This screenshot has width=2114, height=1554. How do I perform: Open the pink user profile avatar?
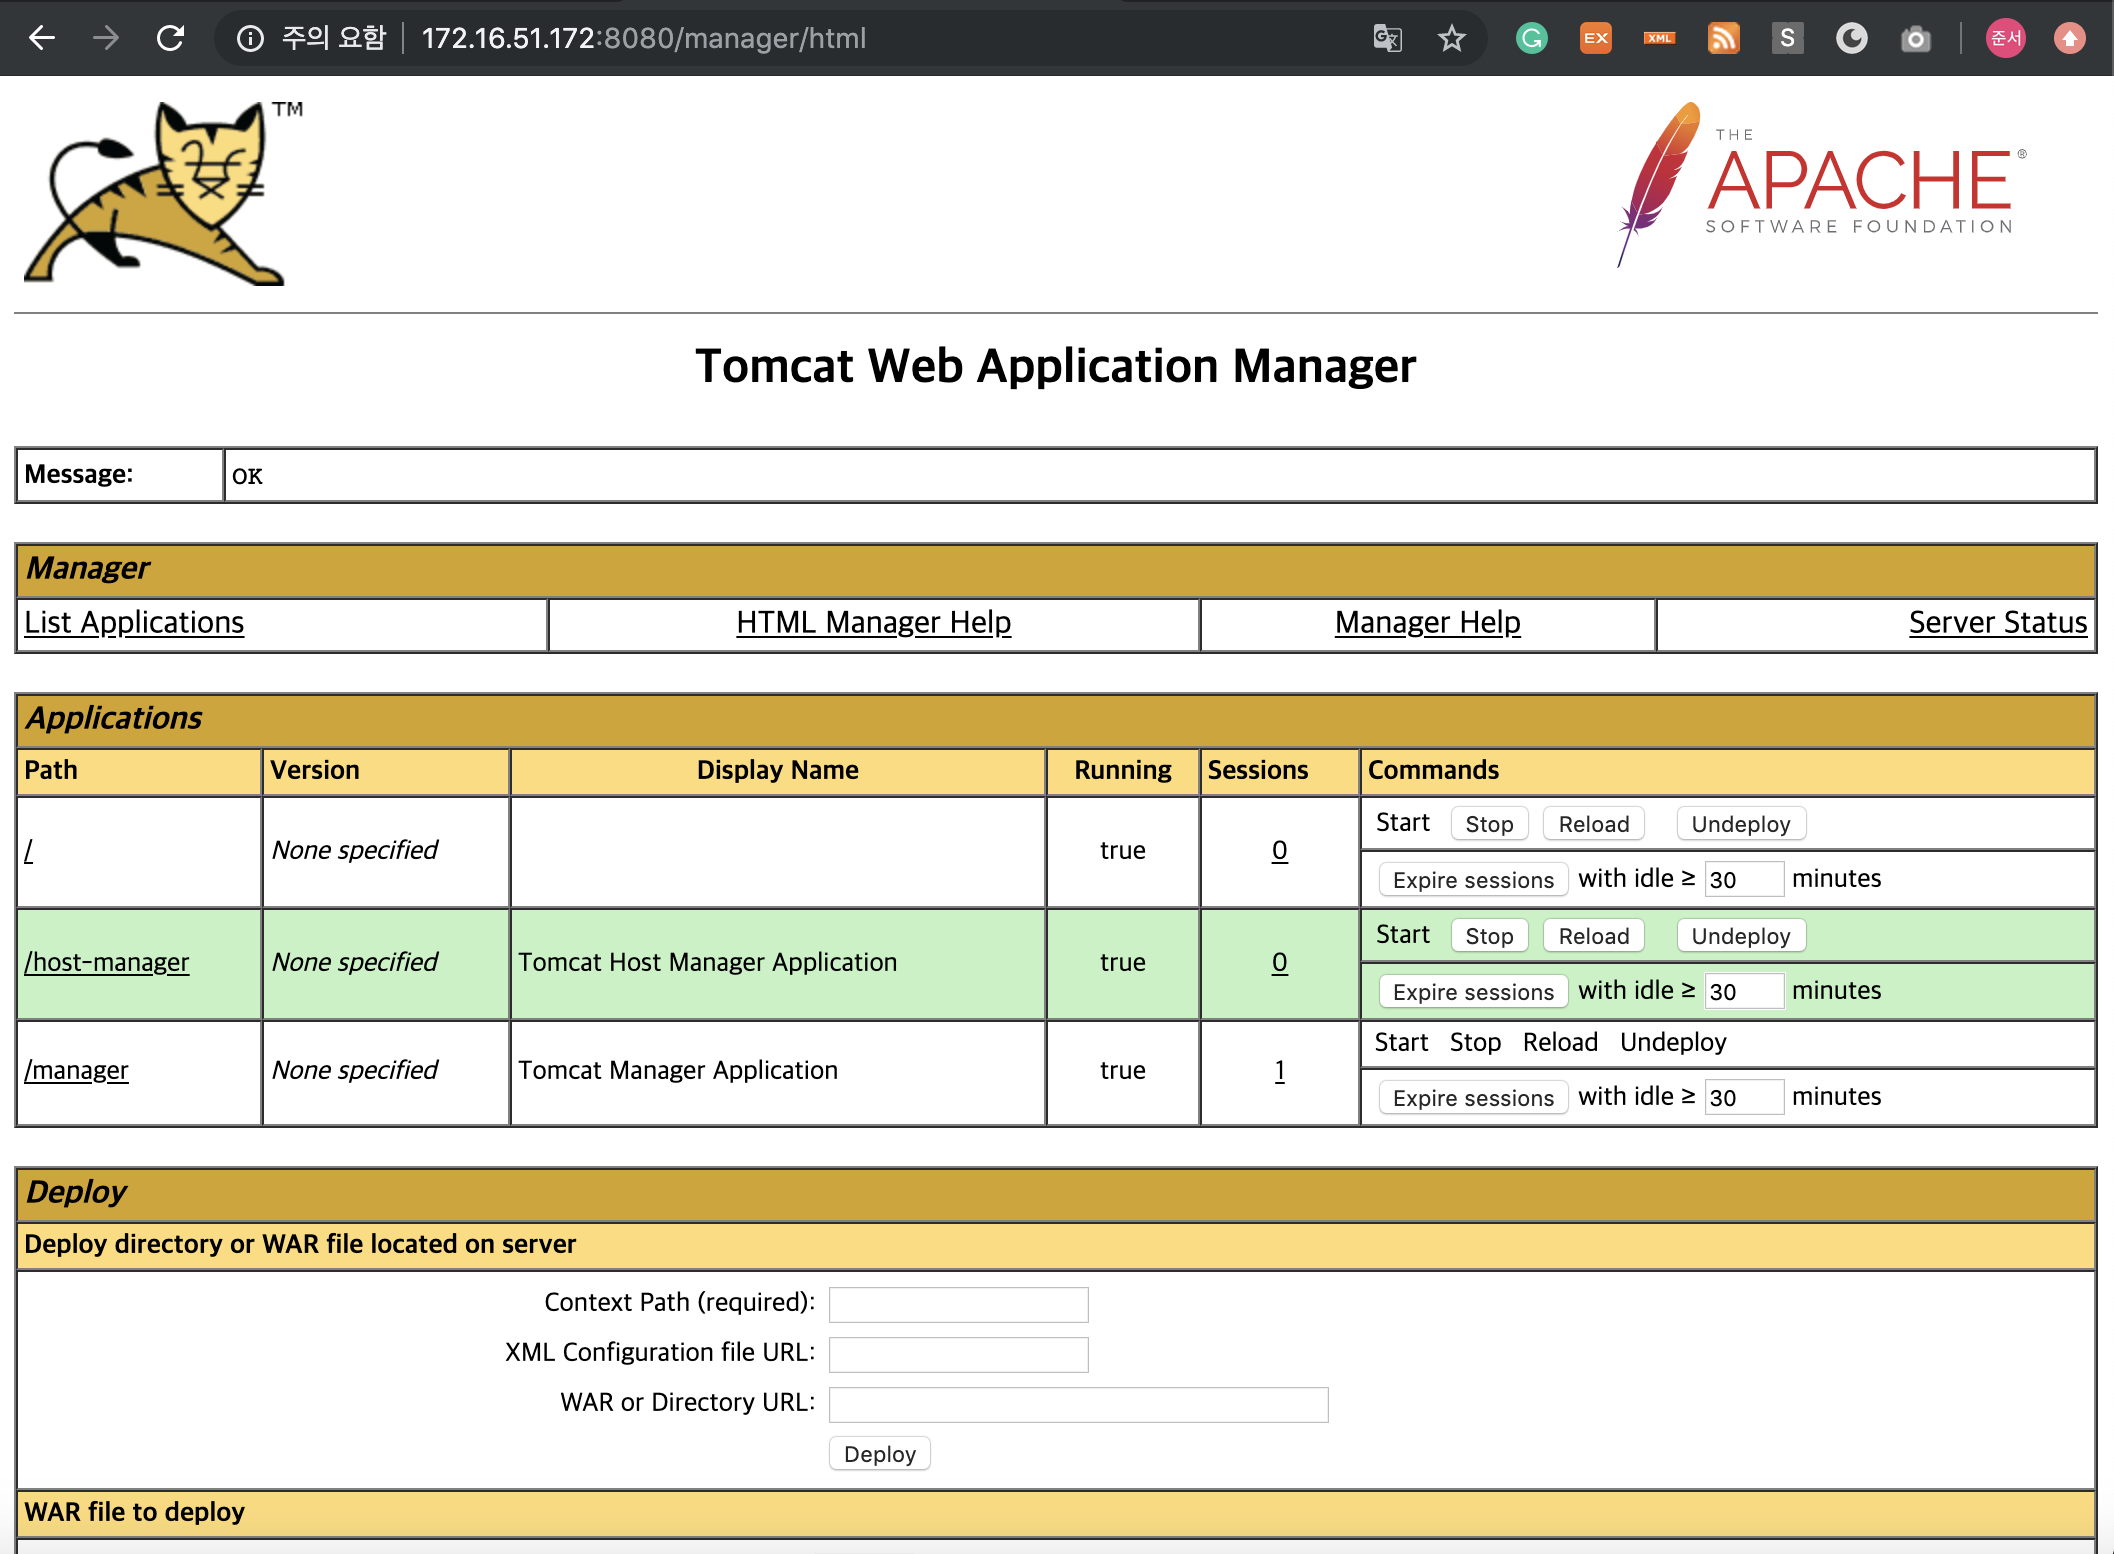[2006, 38]
